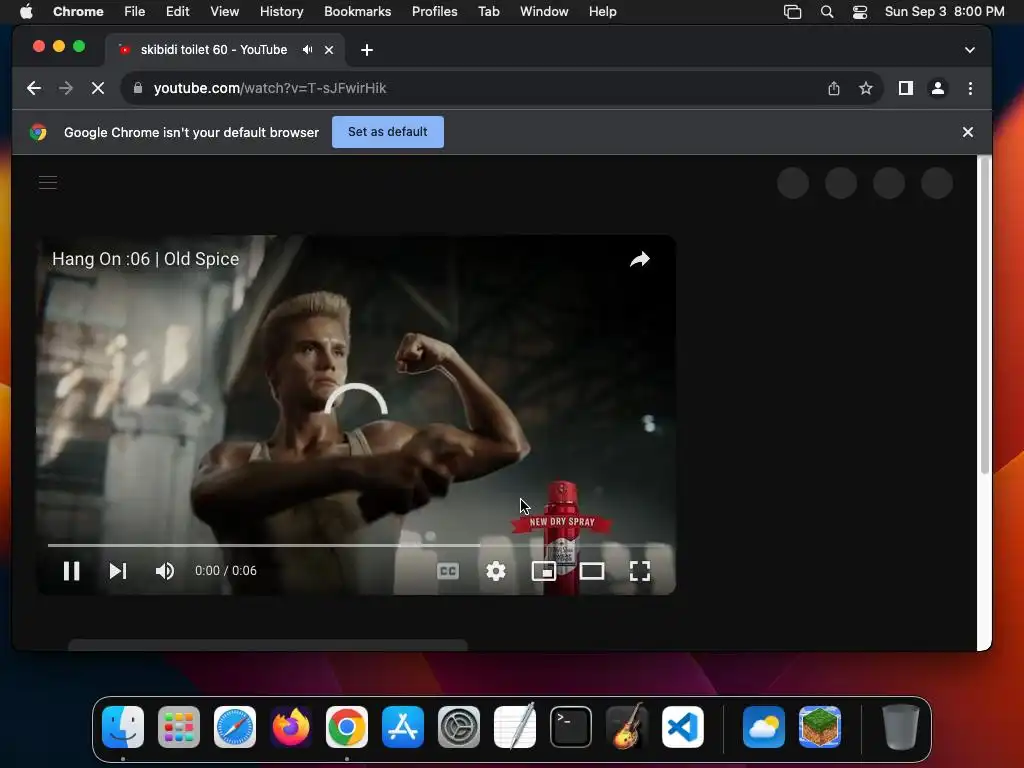View site information lock icon
Viewport: 1024px width, 768px height.
click(x=138, y=88)
